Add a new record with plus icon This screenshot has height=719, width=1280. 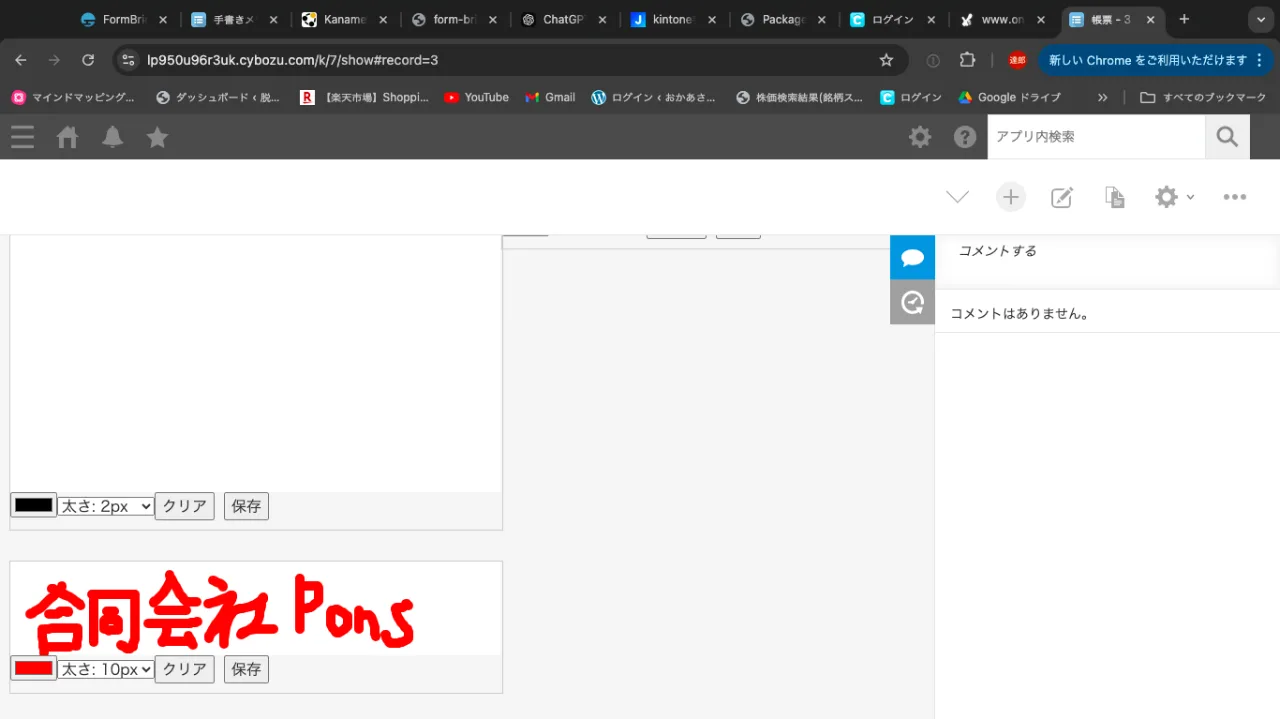pos(1011,197)
